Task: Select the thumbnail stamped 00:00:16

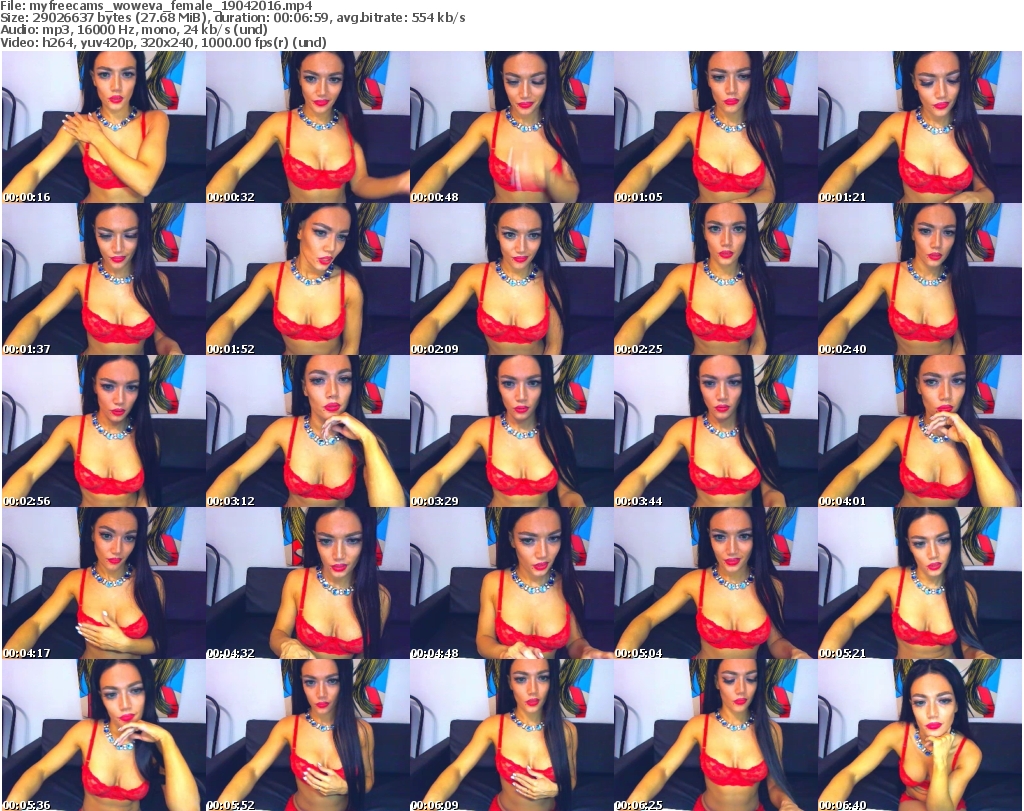Action: (104, 127)
